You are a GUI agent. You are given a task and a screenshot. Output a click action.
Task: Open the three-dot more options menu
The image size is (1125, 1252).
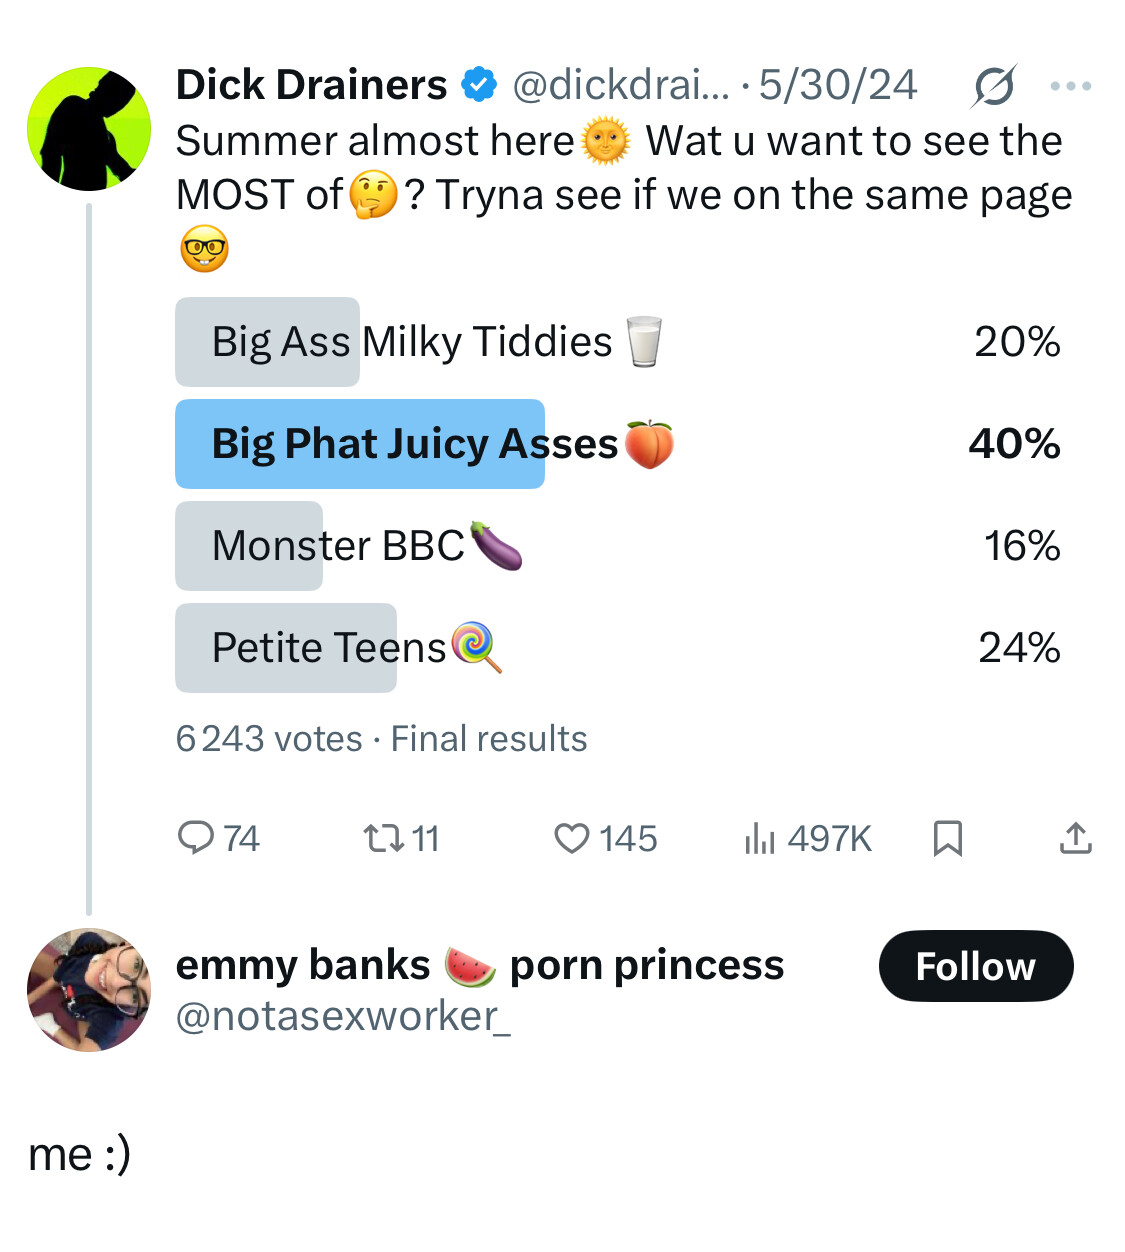coord(1071,86)
